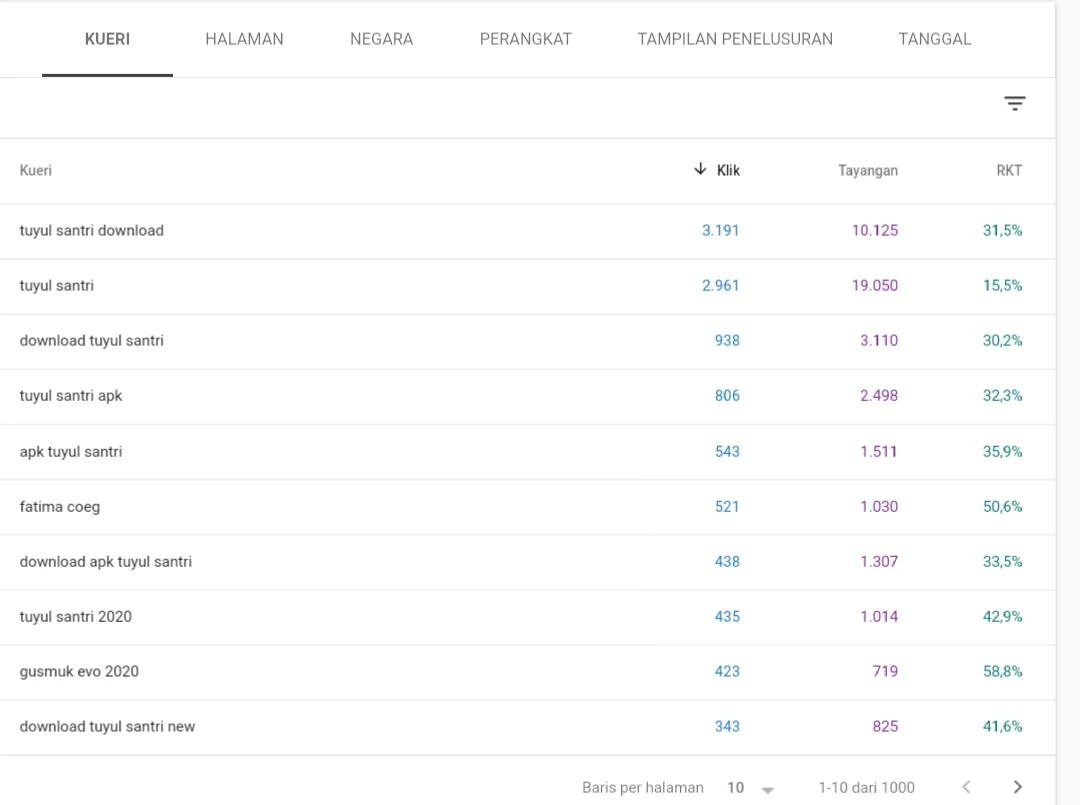Sort by the Tayangan column header
1080x805 pixels.
tap(868, 170)
